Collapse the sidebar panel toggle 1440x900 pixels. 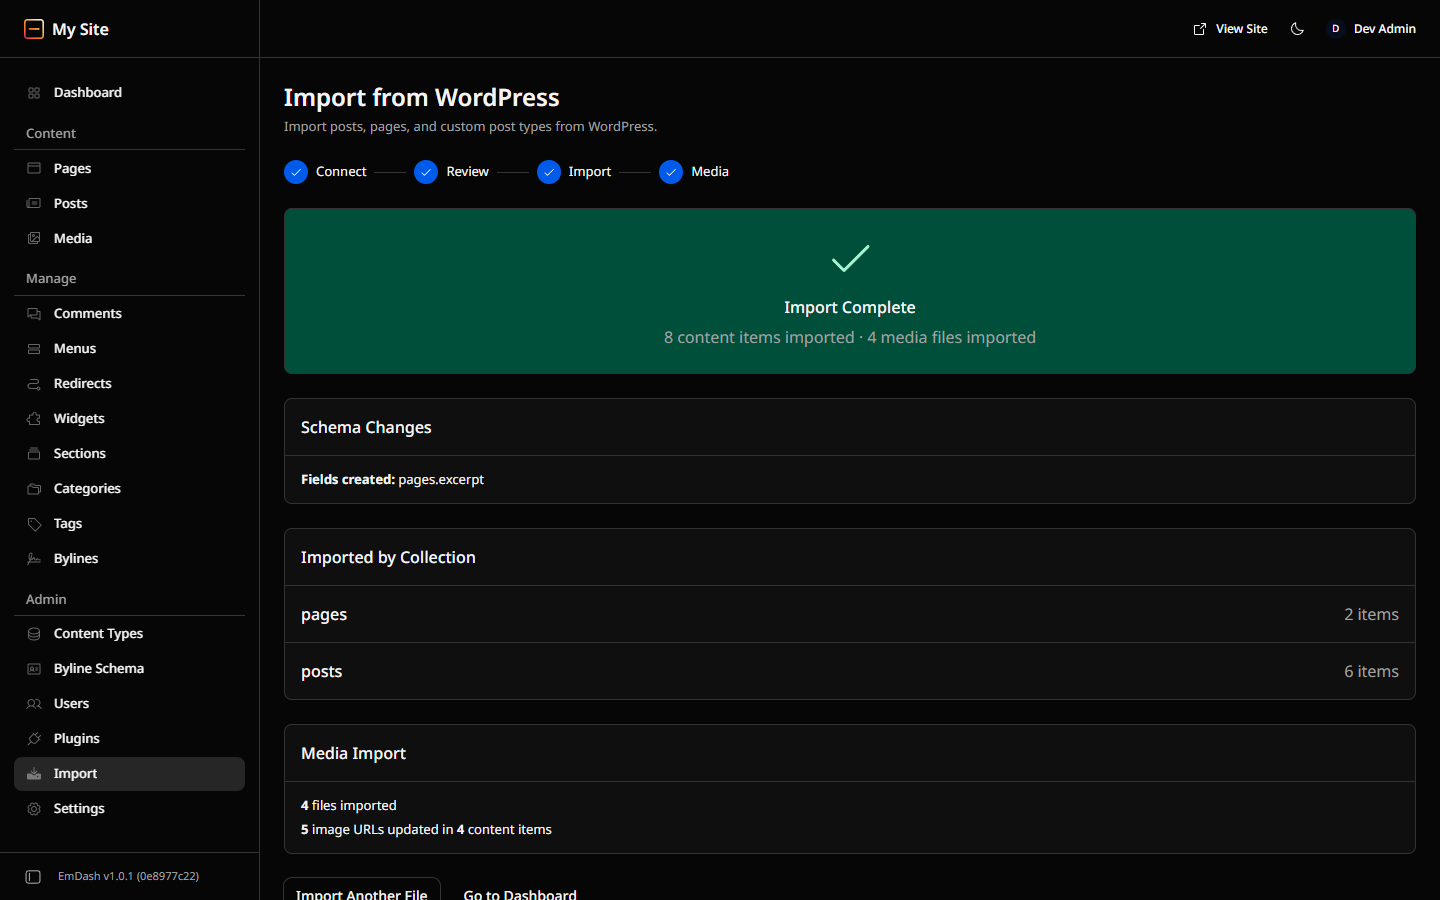(x=33, y=877)
